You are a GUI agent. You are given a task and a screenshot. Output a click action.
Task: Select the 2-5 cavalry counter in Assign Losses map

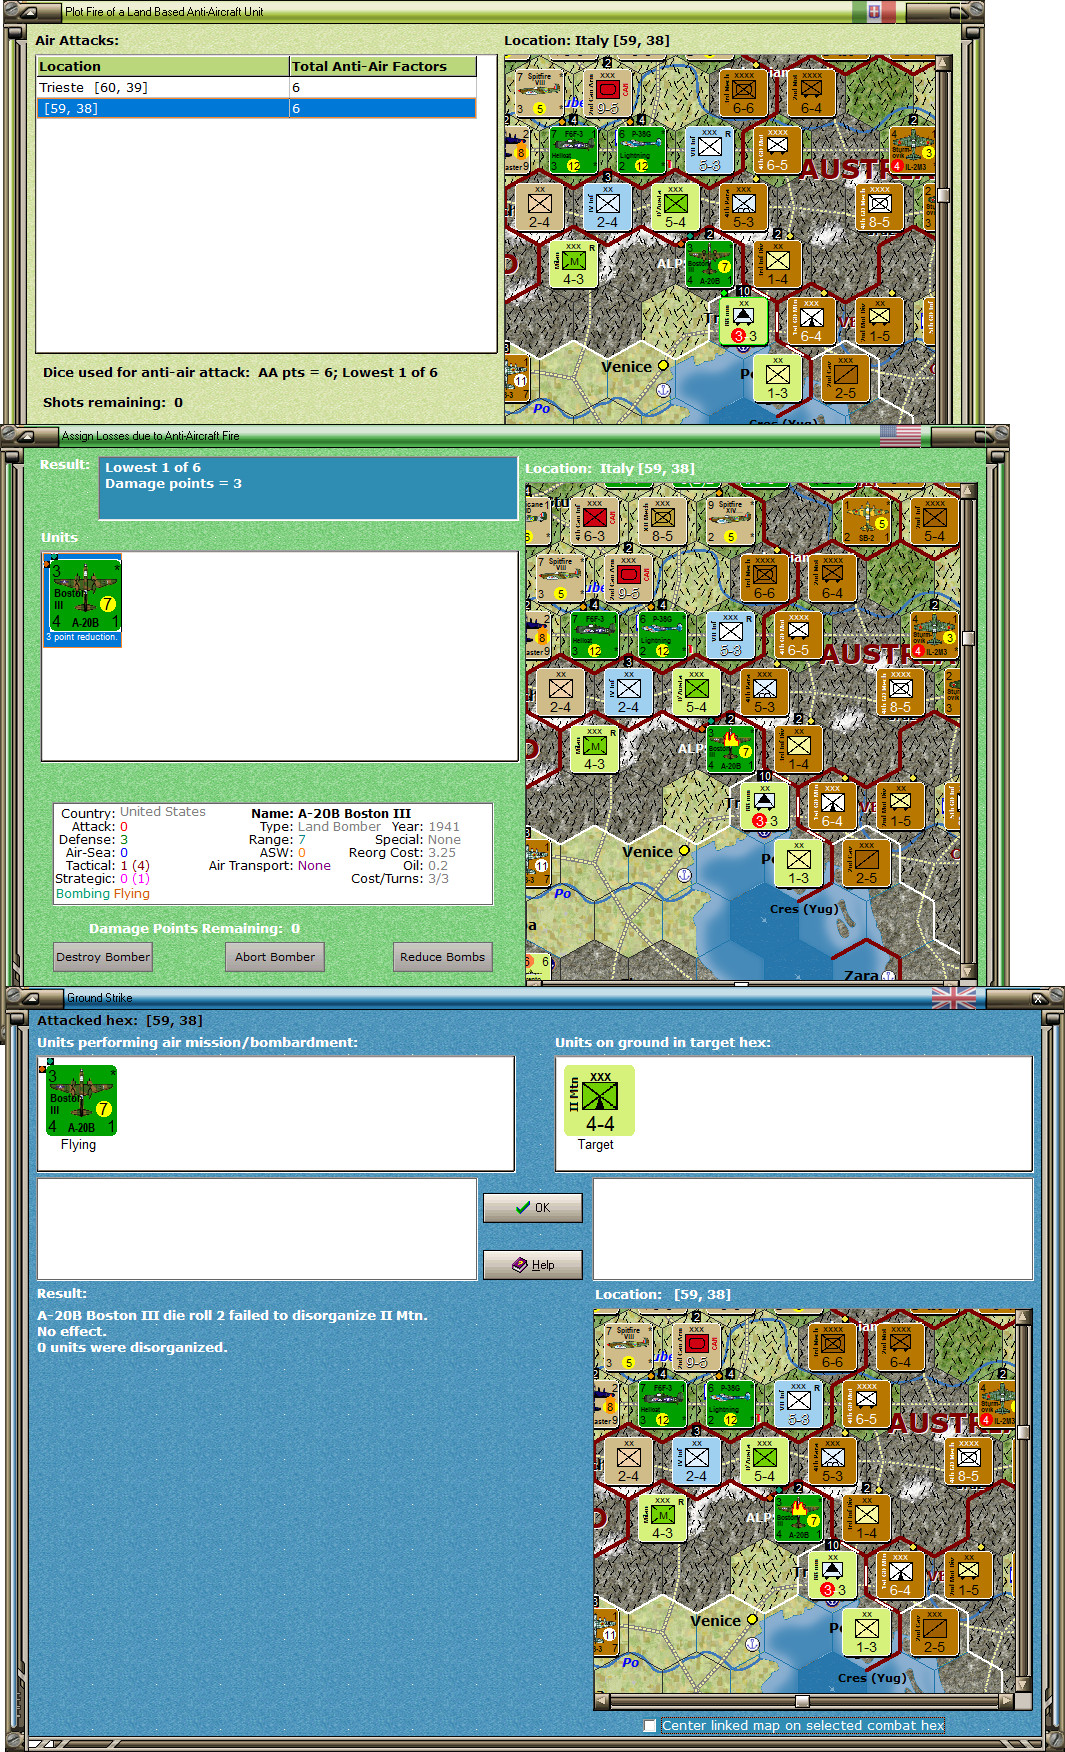click(866, 862)
